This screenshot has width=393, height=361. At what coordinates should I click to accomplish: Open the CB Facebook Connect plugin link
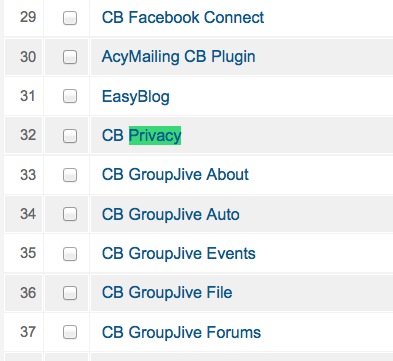tap(183, 17)
